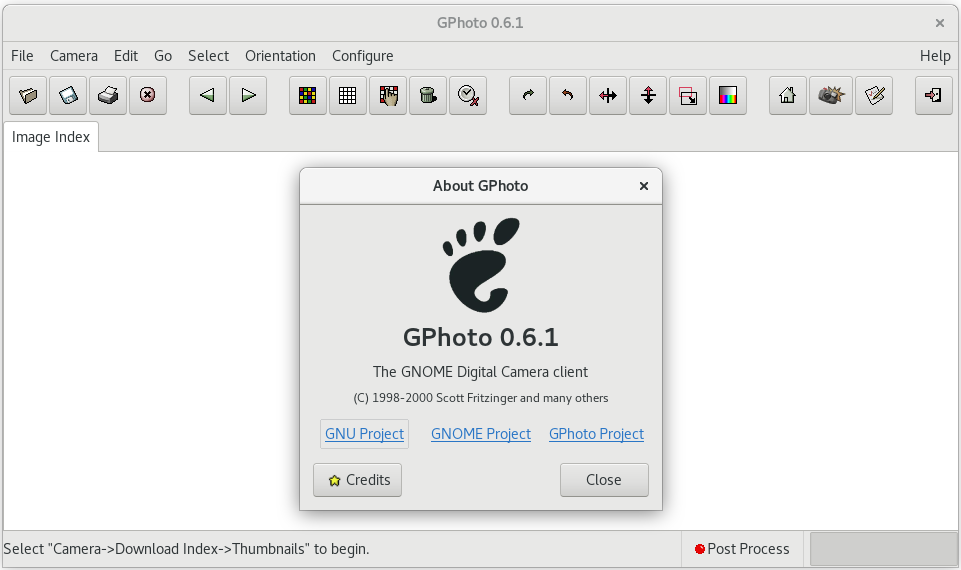Image resolution: width=961 pixels, height=570 pixels.
Task: Open the File menu
Action: (x=22, y=56)
